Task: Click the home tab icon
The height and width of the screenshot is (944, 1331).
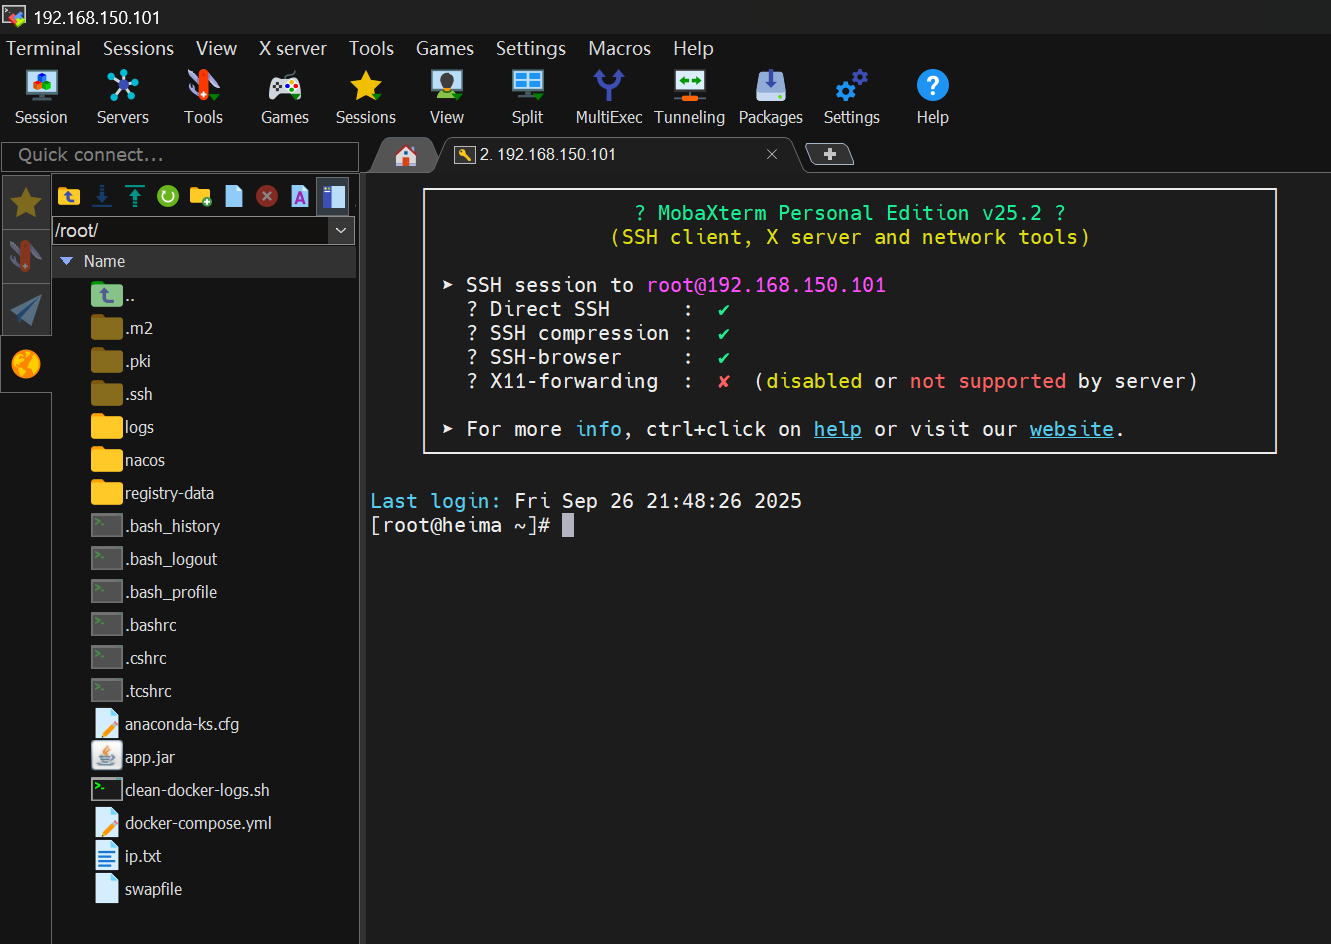Action: 405,155
